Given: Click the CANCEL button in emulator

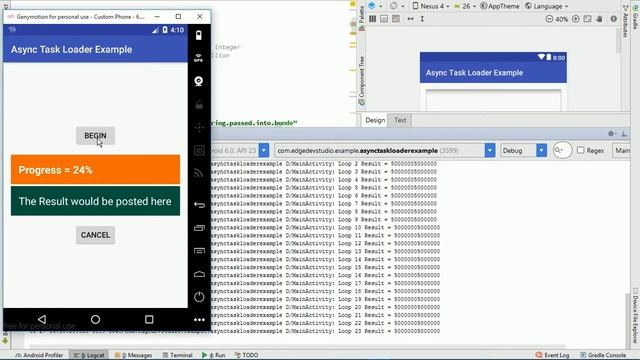Looking at the screenshot, I should point(95,235).
